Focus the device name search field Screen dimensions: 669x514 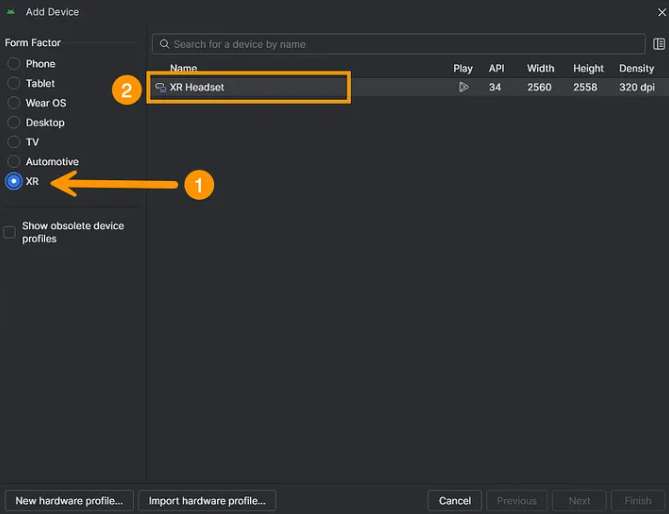point(400,44)
